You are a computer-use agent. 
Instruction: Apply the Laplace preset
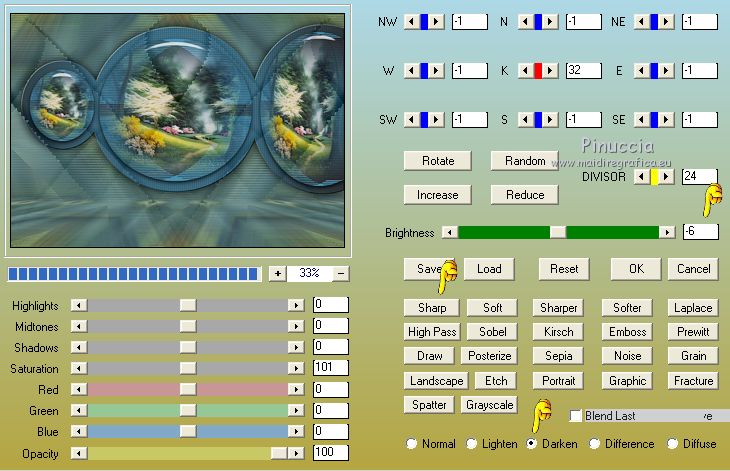[693, 308]
